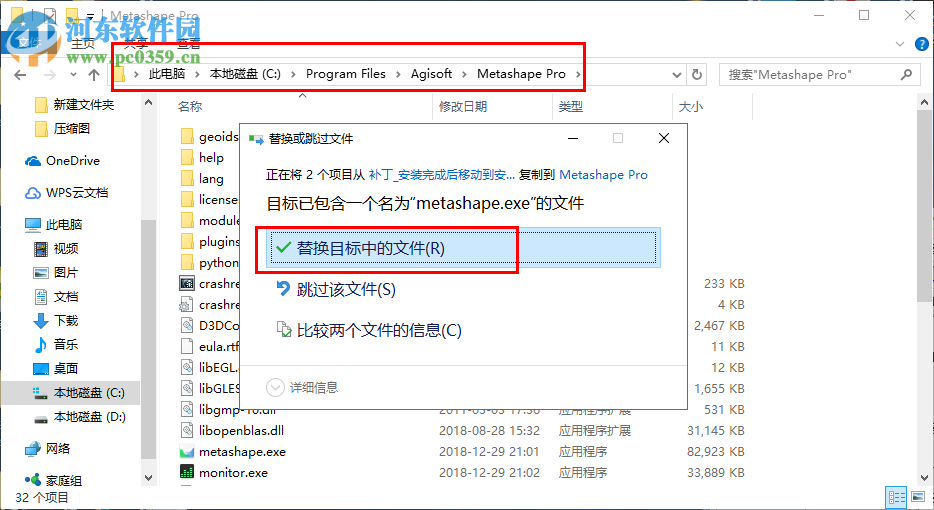The height and width of the screenshot is (510, 934).
Task: Select Skip this file option
Action: coord(337,290)
